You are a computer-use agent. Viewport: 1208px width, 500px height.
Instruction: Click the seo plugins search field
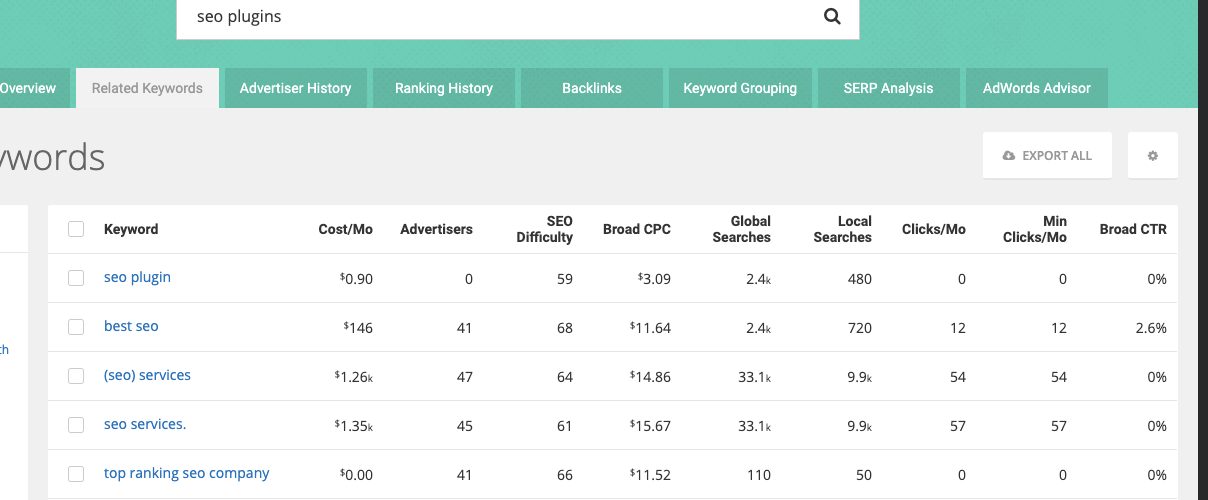pyautogui.click(x=500, y=17)
